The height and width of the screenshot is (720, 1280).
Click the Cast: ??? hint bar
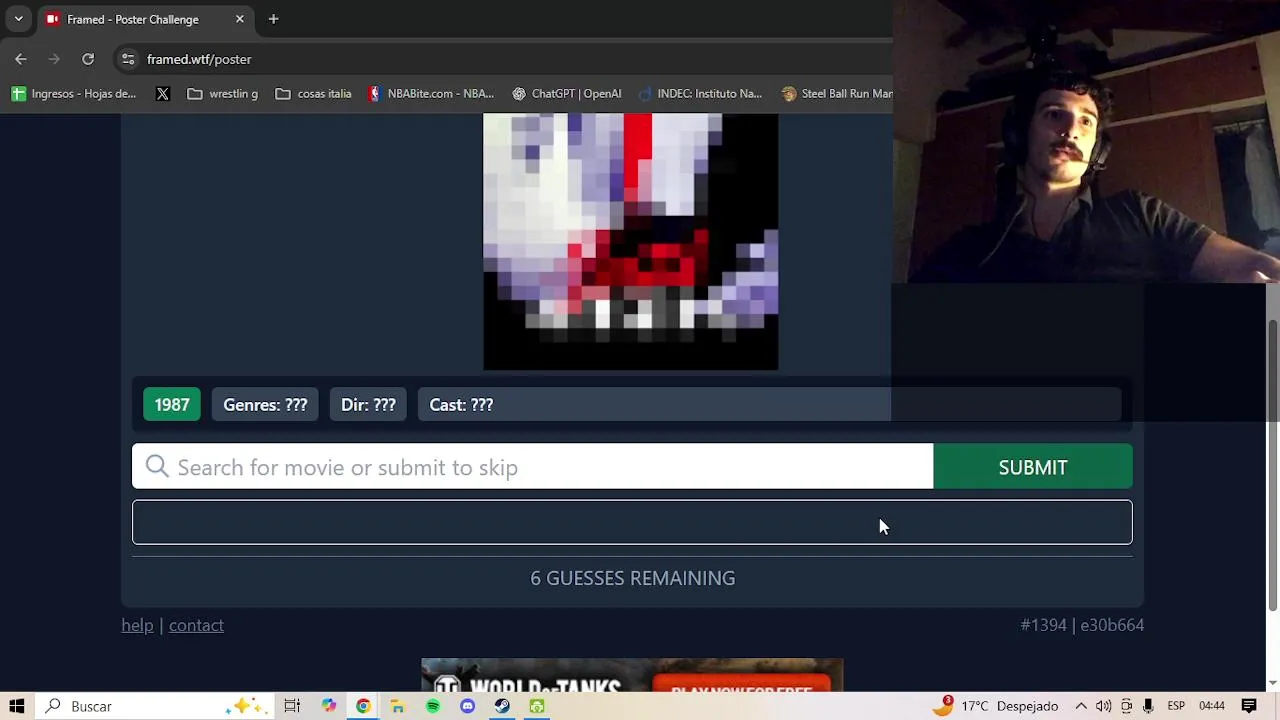(x=769, y=405)
